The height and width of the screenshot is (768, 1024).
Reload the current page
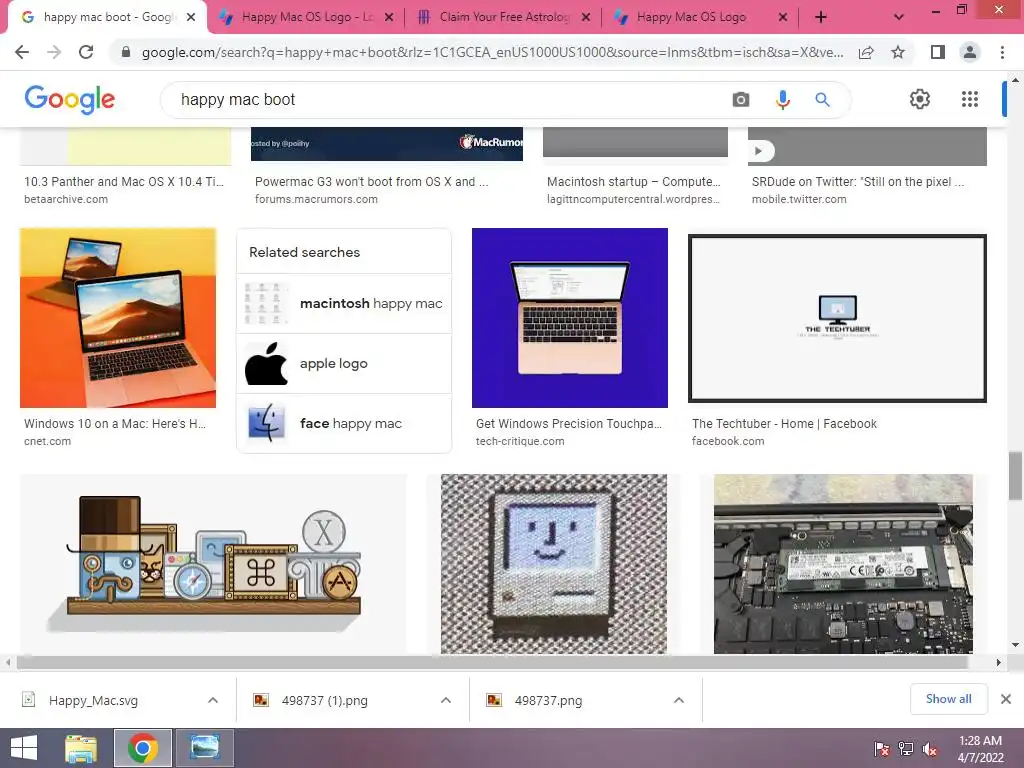pyautogui.click(x=86, y=52)
